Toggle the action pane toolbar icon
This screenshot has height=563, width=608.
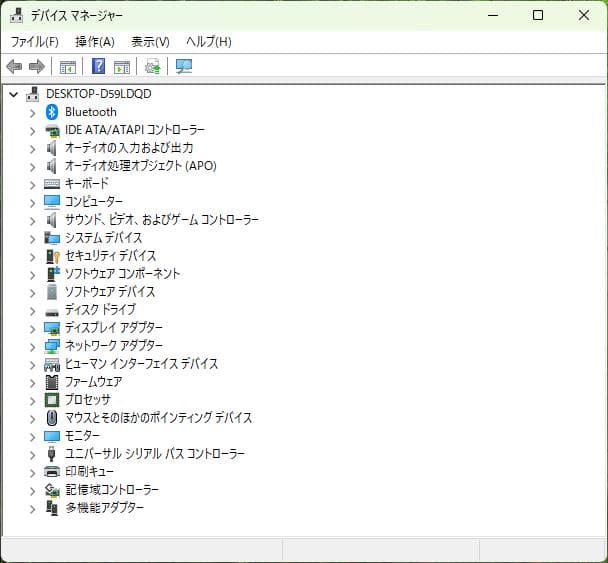(122, 67)
